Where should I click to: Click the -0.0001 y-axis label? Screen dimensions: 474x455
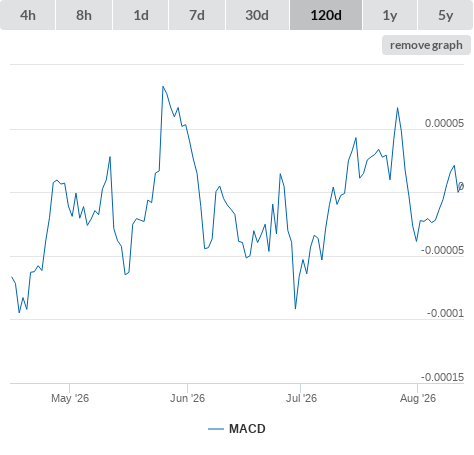tap(445, 313)
